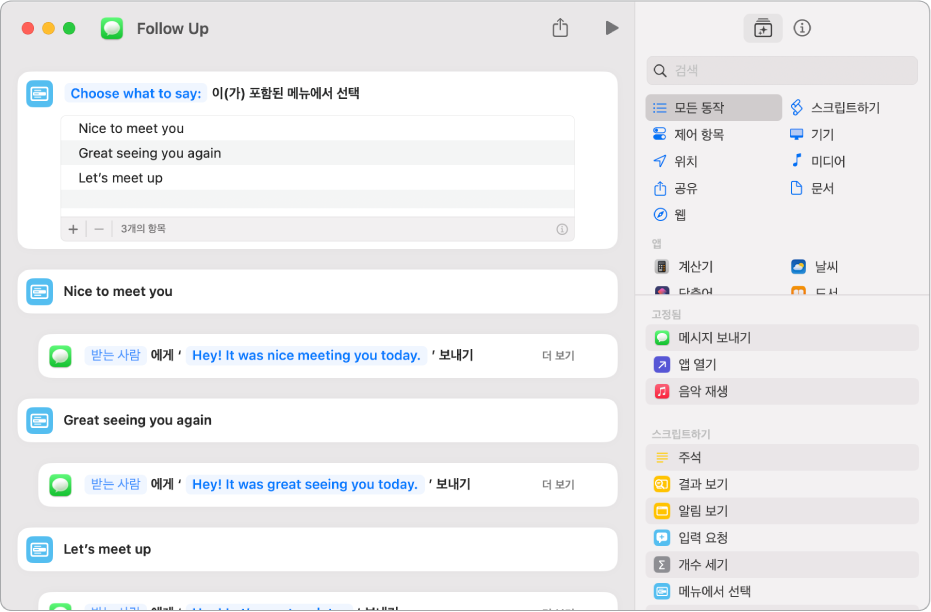Click Messages icon of great seeing action
Image resolution: width=931 pixels, height=612 pixels.
pyautogui.click(x=61, y=485)
